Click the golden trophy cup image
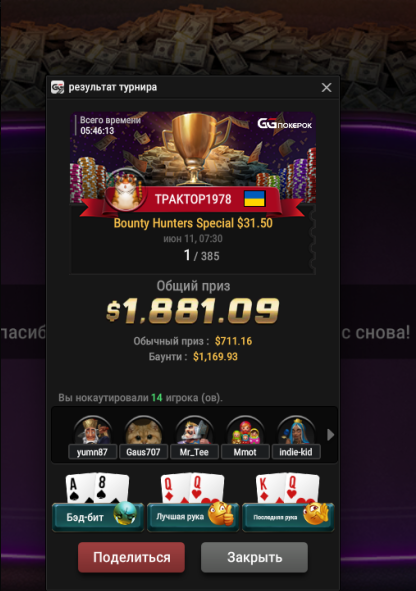The width and height of the screenshot is (416, 591). pos(196,149)
